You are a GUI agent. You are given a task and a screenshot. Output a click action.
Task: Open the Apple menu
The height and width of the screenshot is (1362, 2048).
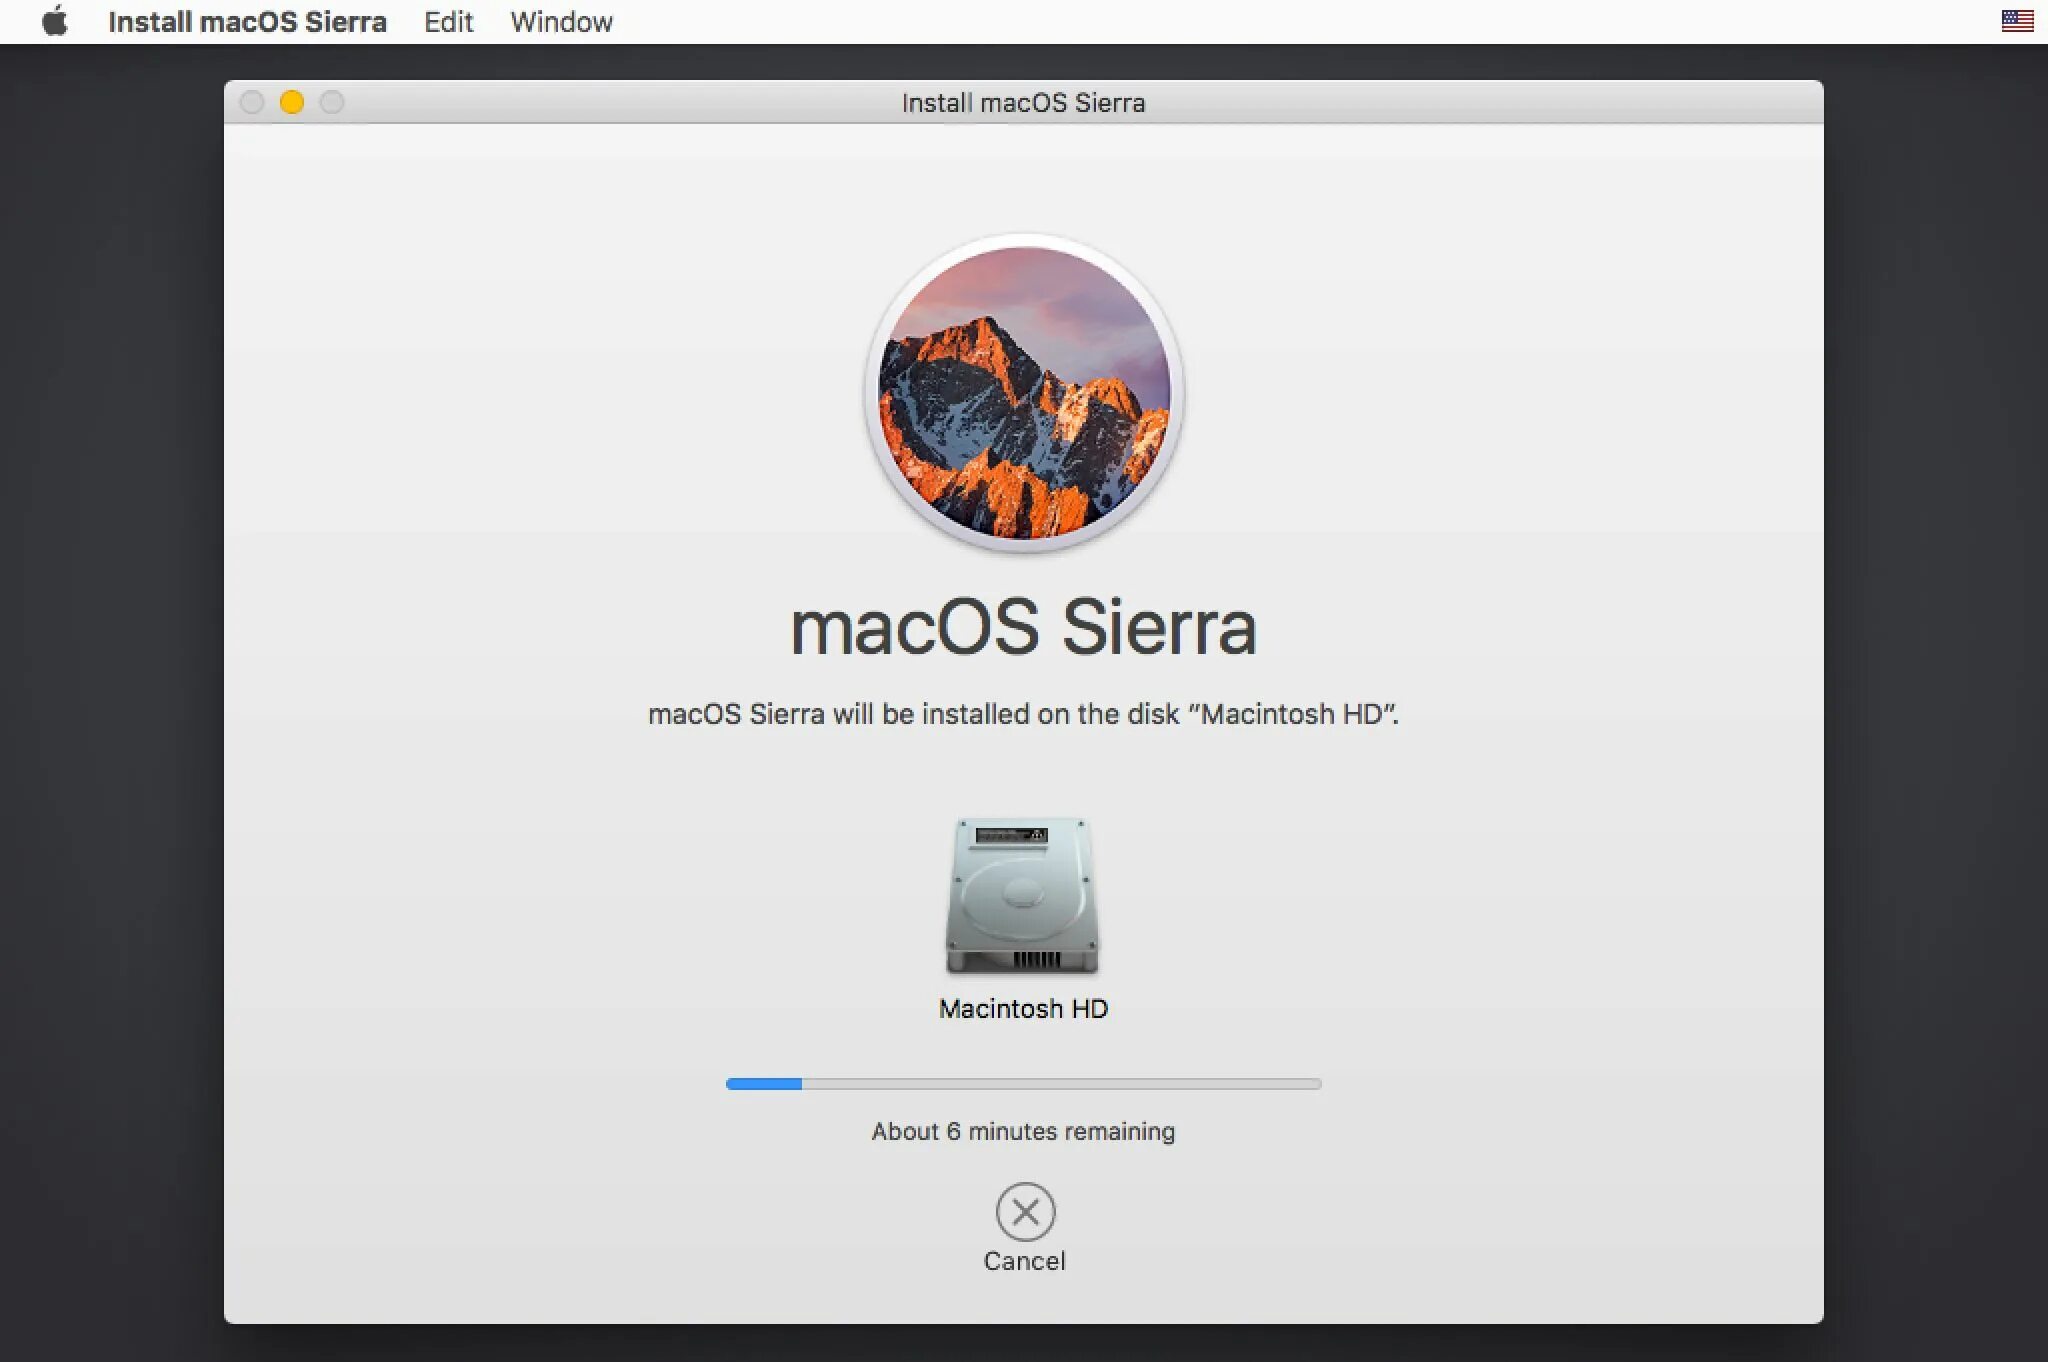pos(55,21)
